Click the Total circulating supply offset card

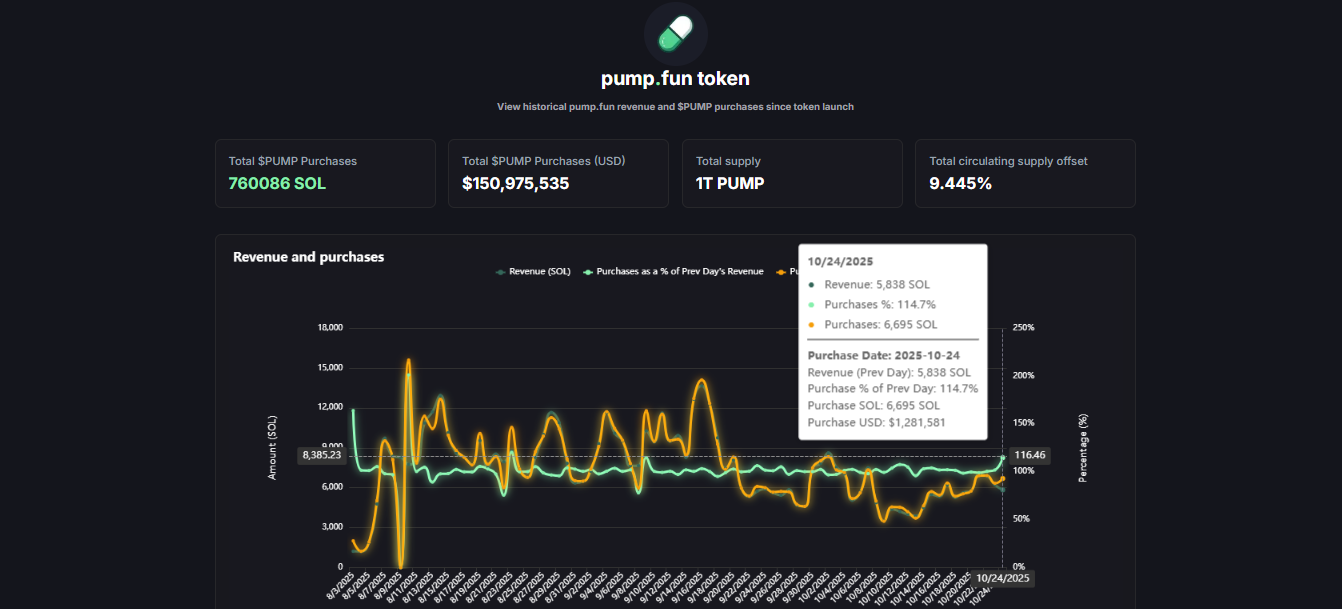tap(1024, 173)
